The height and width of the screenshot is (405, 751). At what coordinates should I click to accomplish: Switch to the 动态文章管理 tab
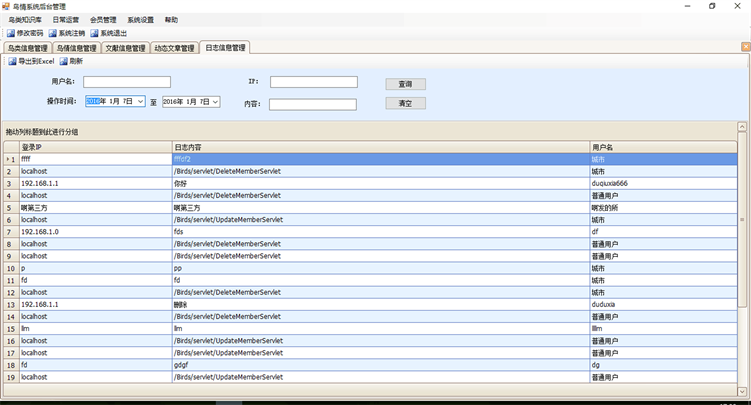[174, 47]
